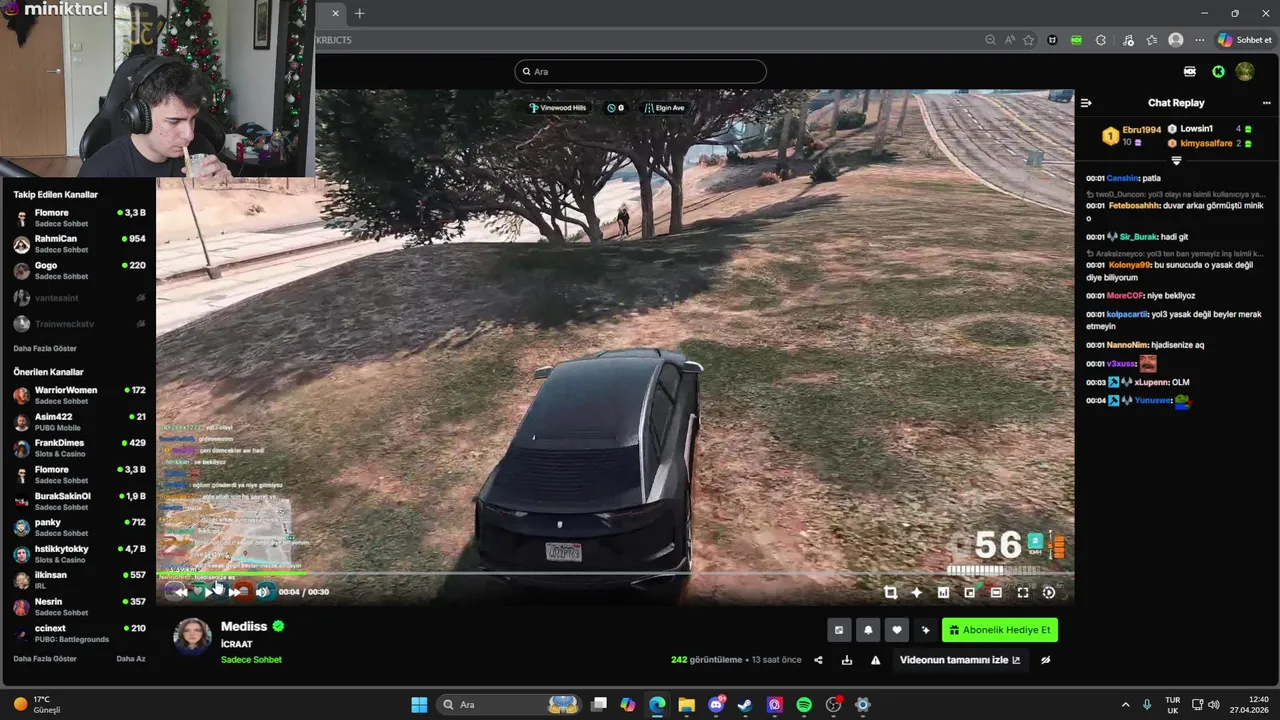The image size is (1280, 720).
Task: Open Chat Replay more options menu
Action: [x=1266, y=103]
